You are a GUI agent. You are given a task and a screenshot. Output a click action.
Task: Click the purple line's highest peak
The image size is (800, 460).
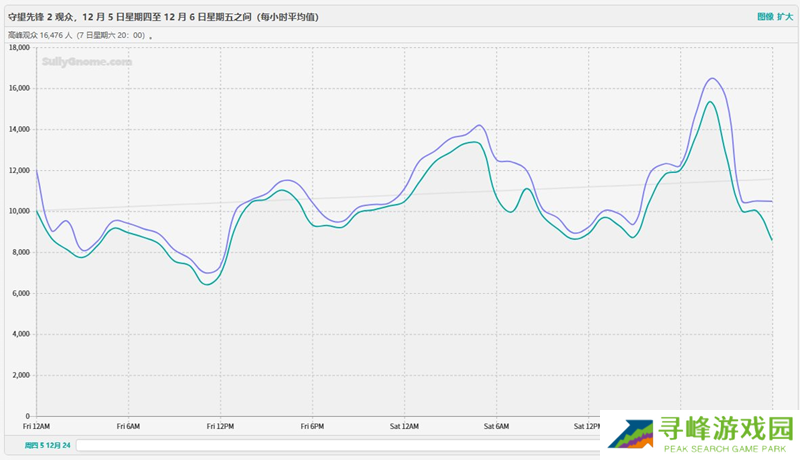coord(712,78)
